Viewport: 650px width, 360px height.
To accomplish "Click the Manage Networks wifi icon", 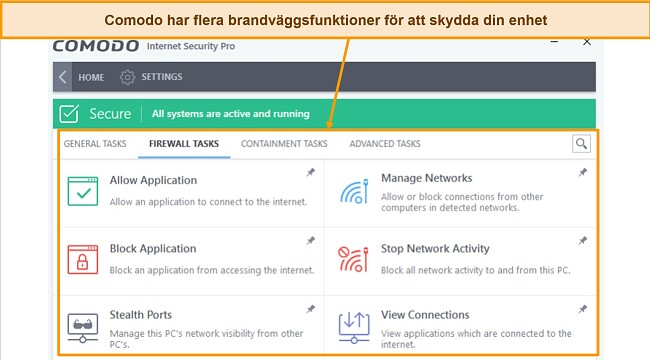I will [354, 191].
